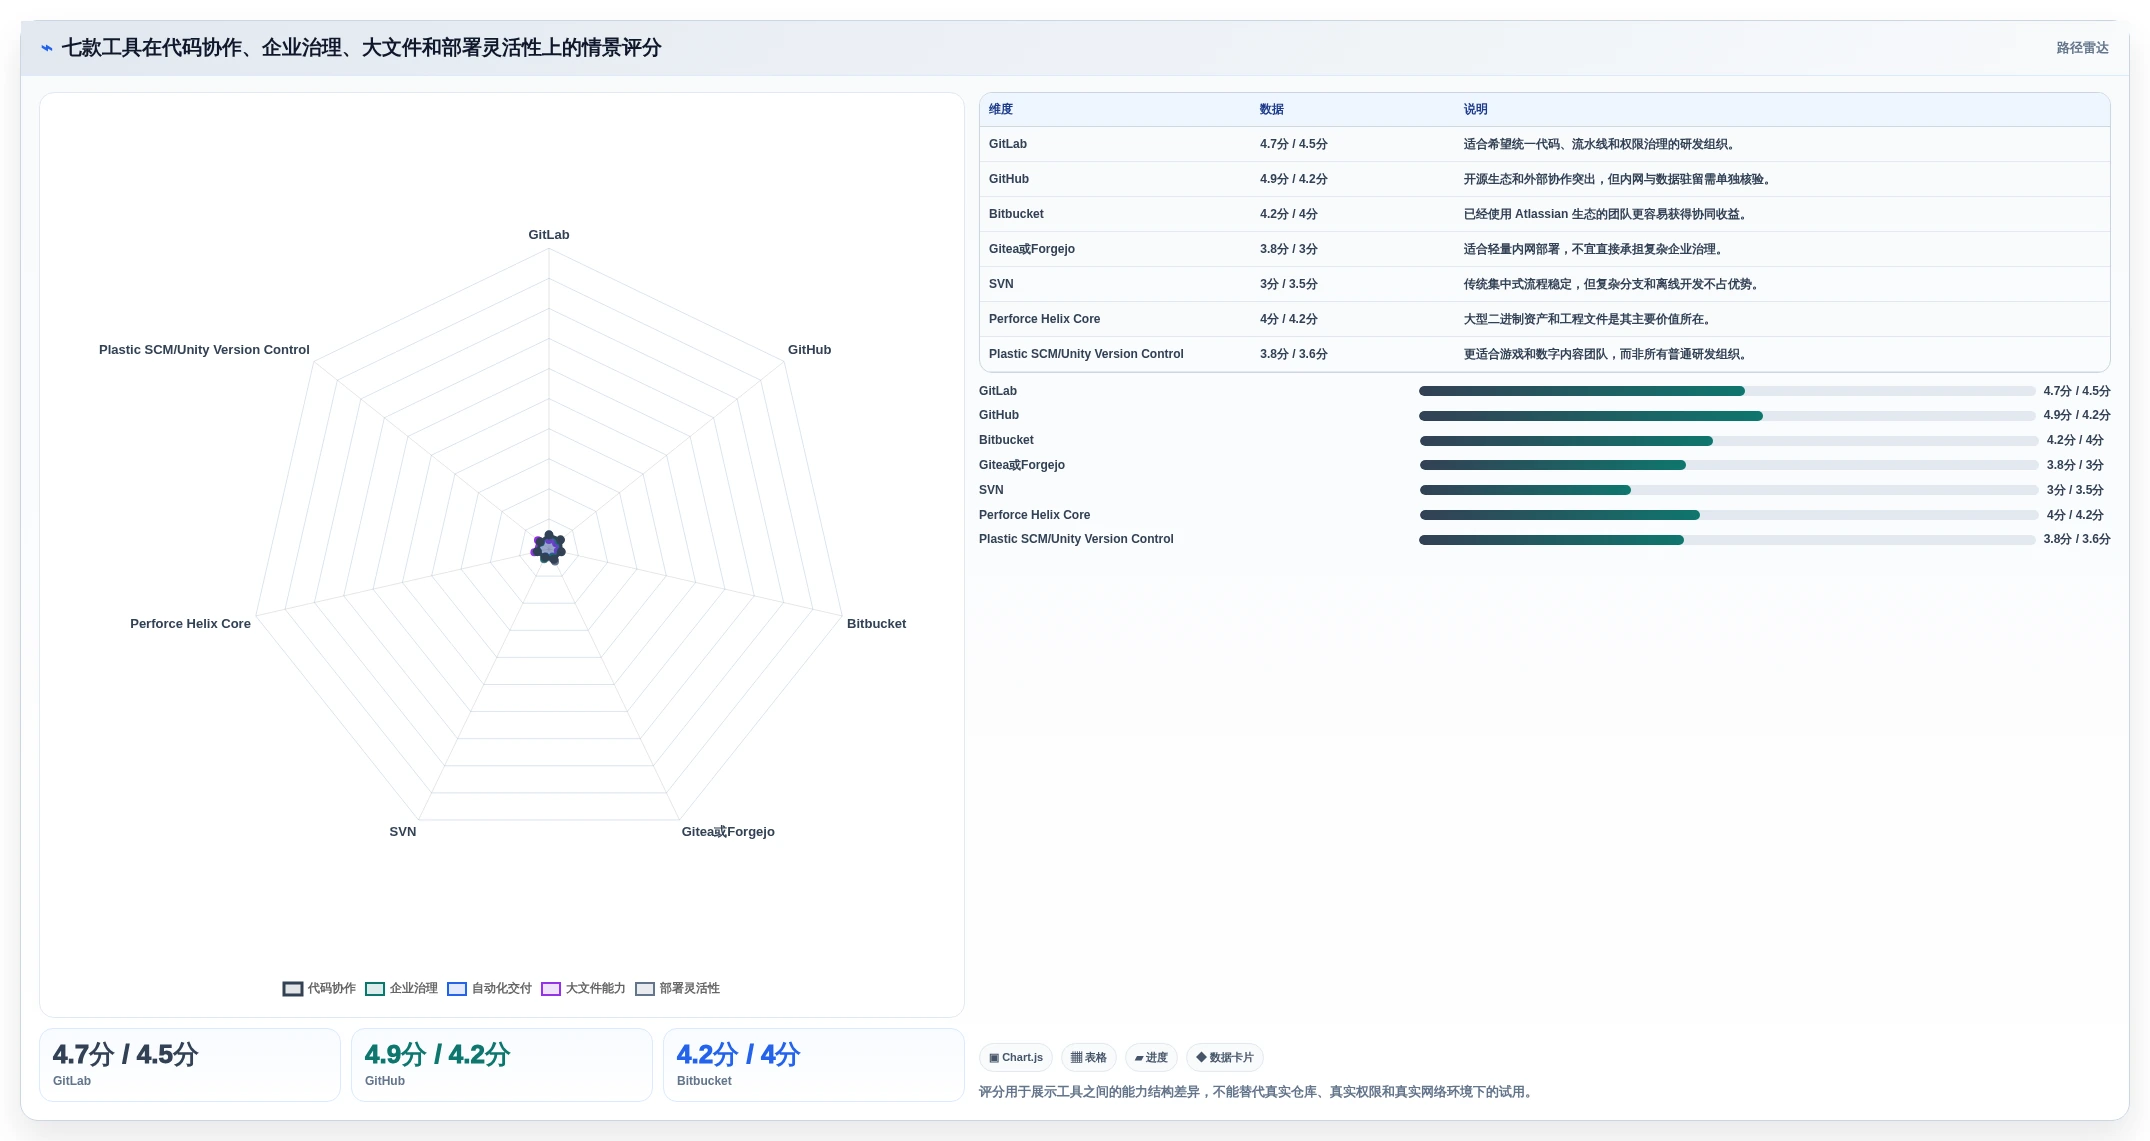Click the Plastic SCM/Unity Version Control radar axis label
This screenshot has height=1141, width=2150.
(x=204, y=350)
